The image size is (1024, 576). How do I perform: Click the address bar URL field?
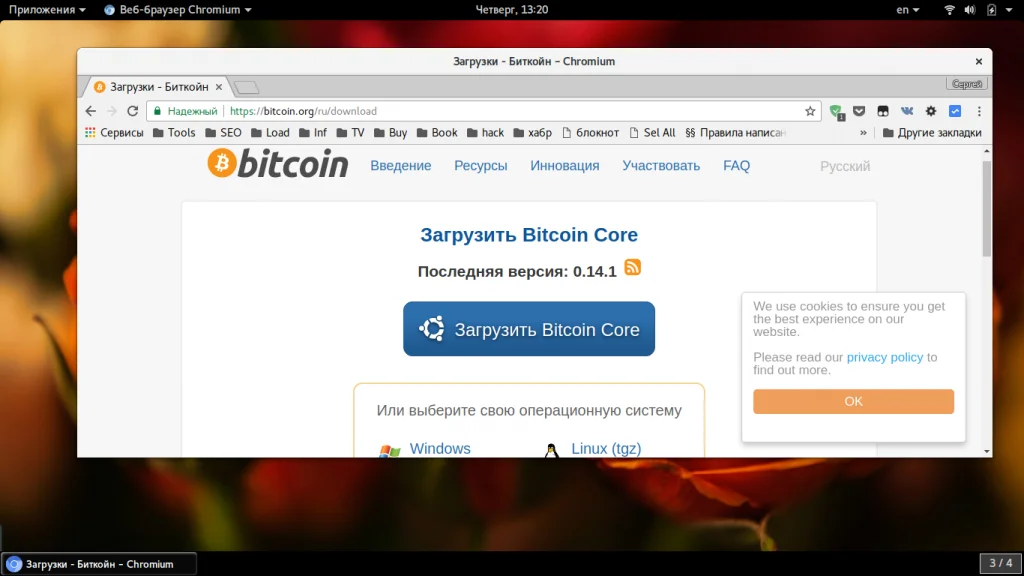coord(483,111)
